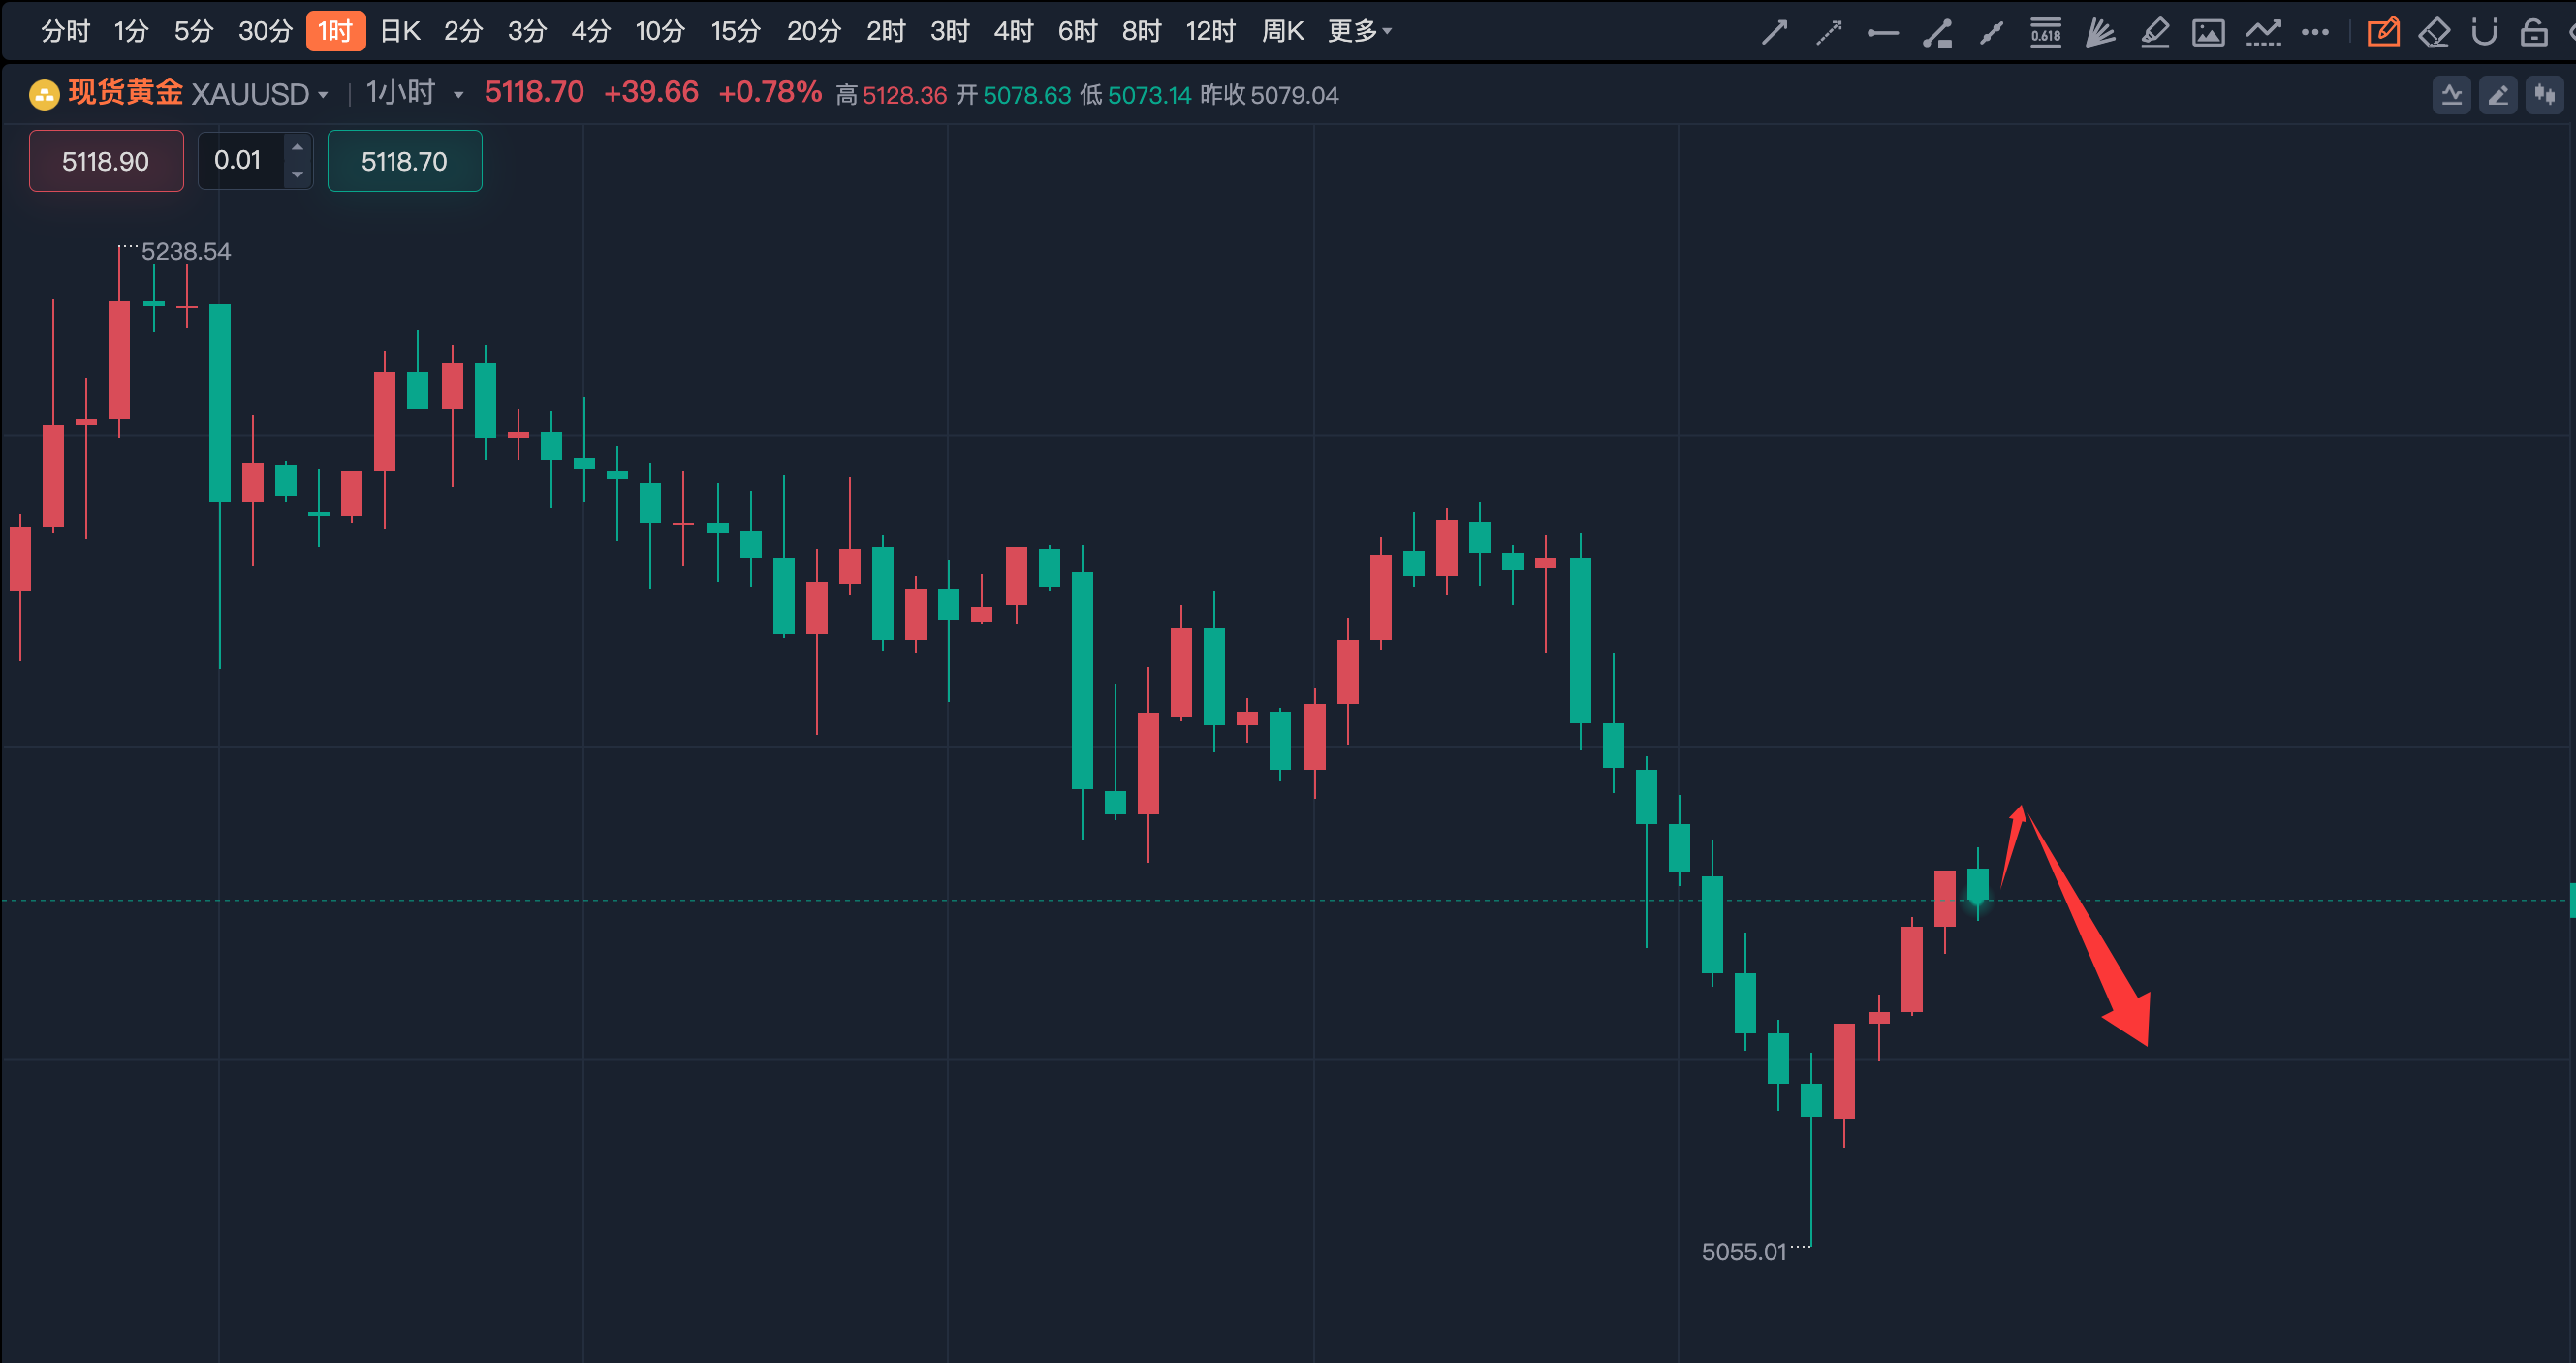Screen dimensions: 2576x1363
Task: Select the fan lines drawing tool
Action: pos(2100,32)
